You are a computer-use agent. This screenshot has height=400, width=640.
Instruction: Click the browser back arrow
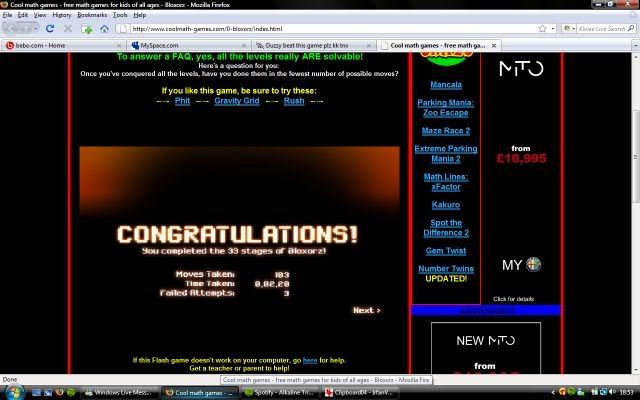click(x=12, y=29)
